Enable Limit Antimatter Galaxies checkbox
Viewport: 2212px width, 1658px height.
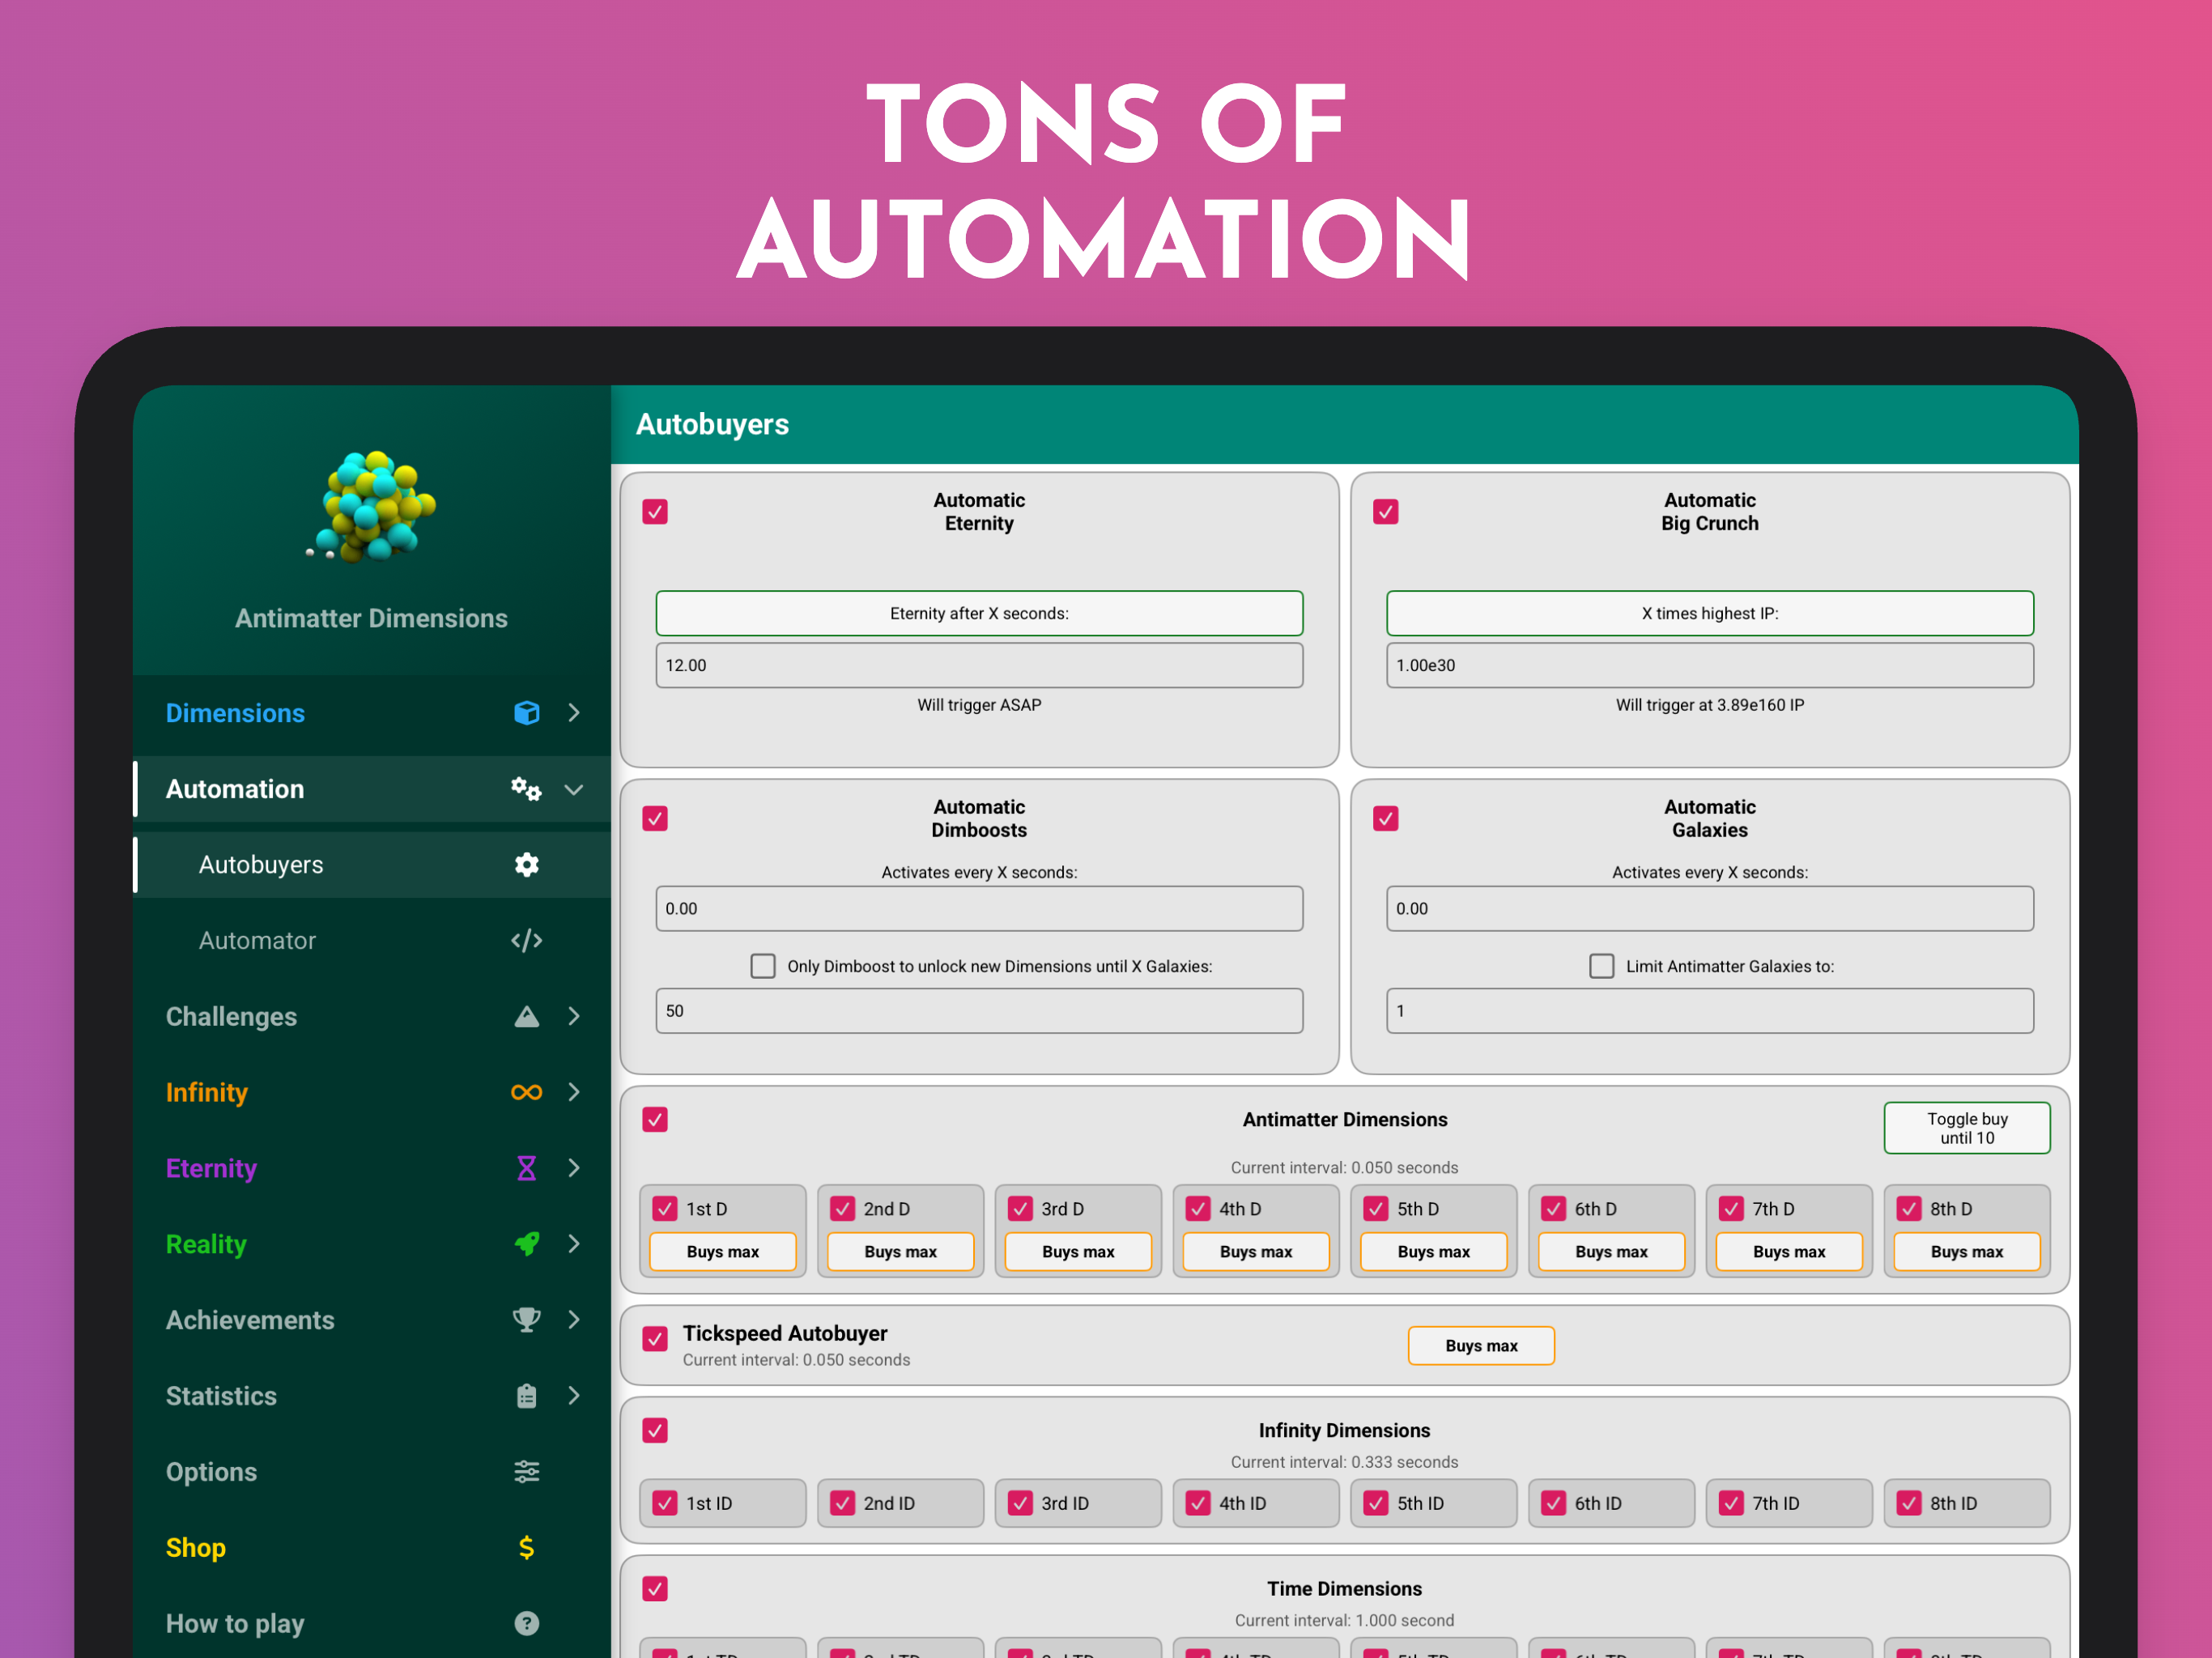click(x=1602, y=966)
